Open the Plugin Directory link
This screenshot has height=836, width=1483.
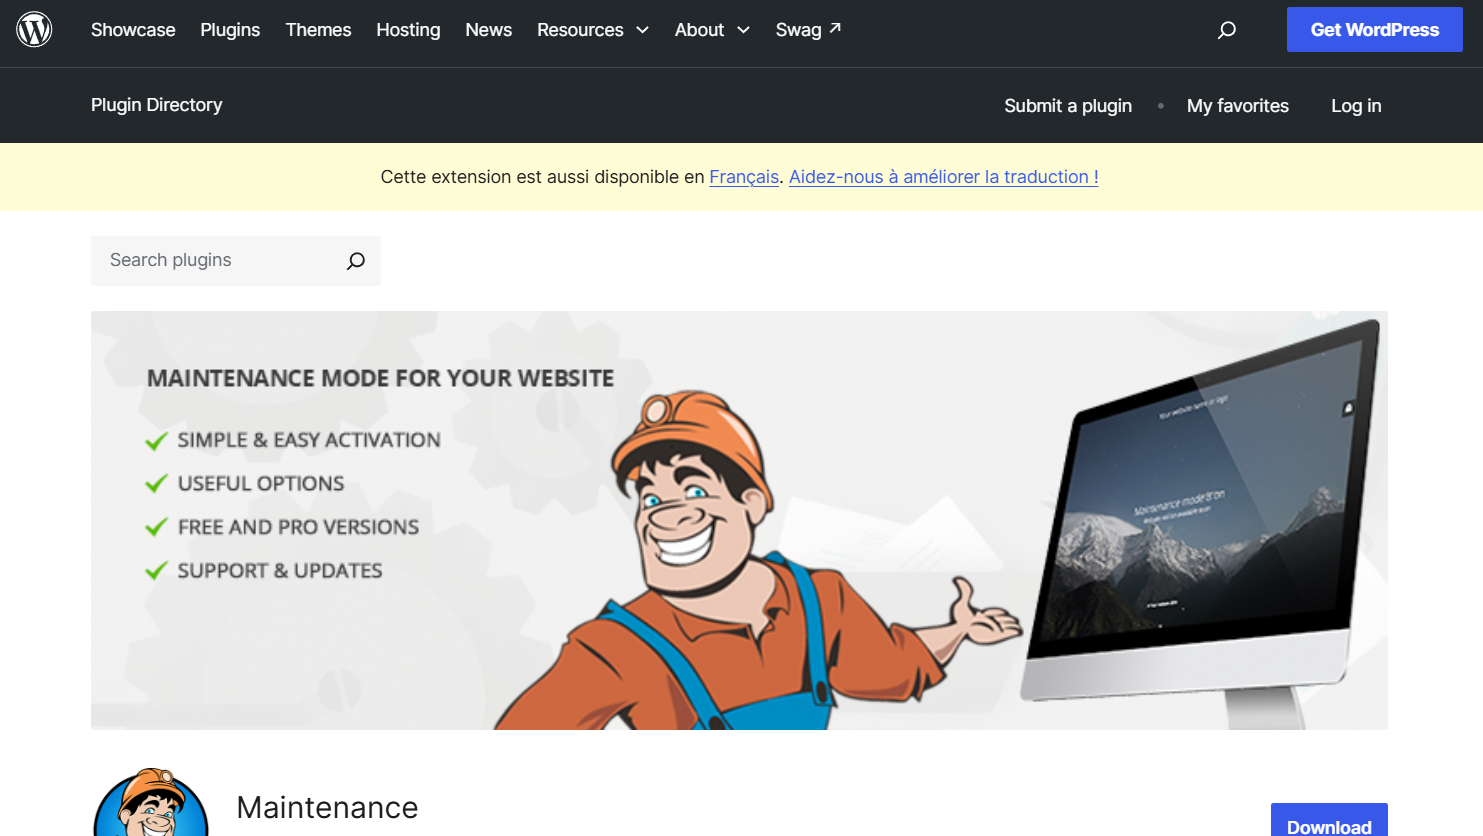point(157,105)
